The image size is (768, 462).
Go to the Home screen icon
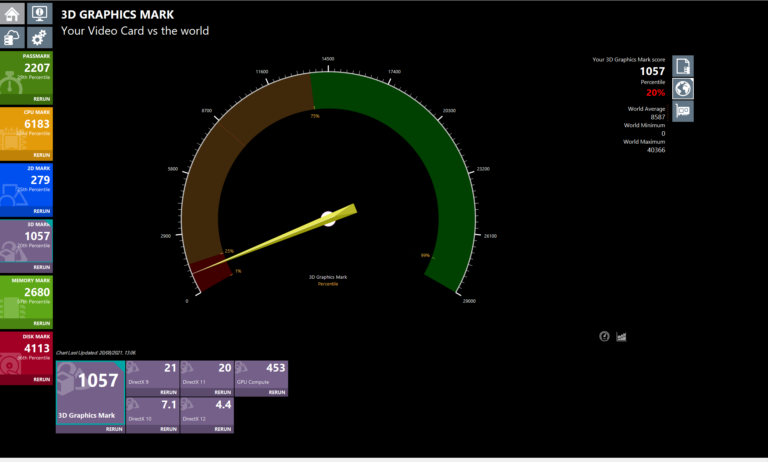[13, 13]
